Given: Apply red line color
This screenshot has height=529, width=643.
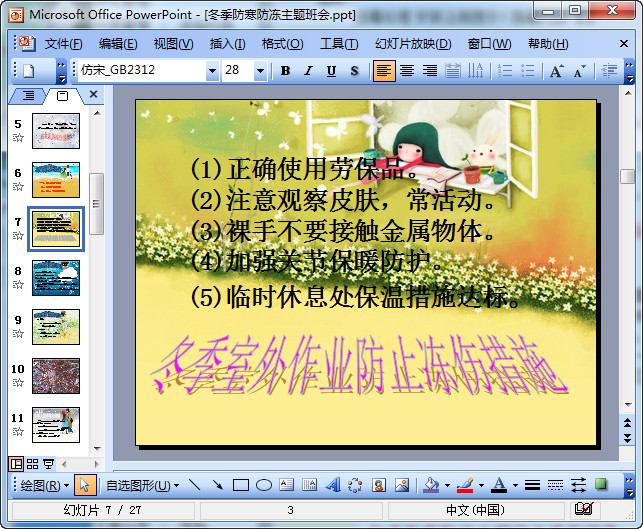Looking at the screenshot, I should (465, 486).
